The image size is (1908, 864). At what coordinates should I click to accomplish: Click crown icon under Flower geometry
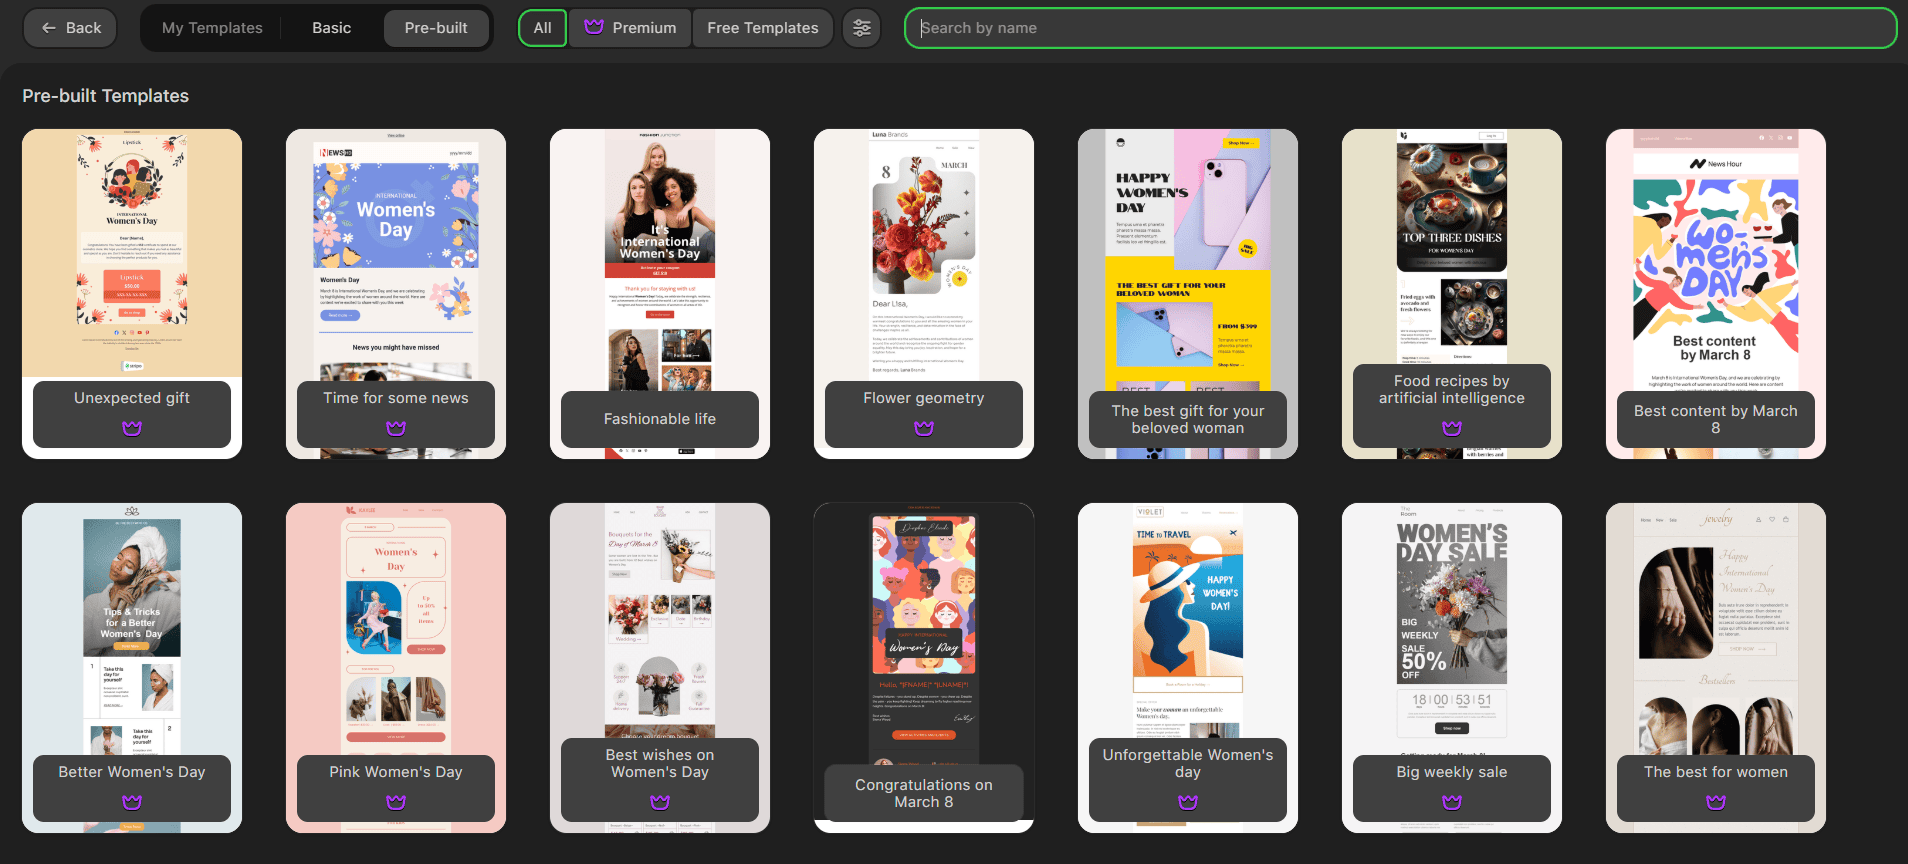(x=924, y=428)
